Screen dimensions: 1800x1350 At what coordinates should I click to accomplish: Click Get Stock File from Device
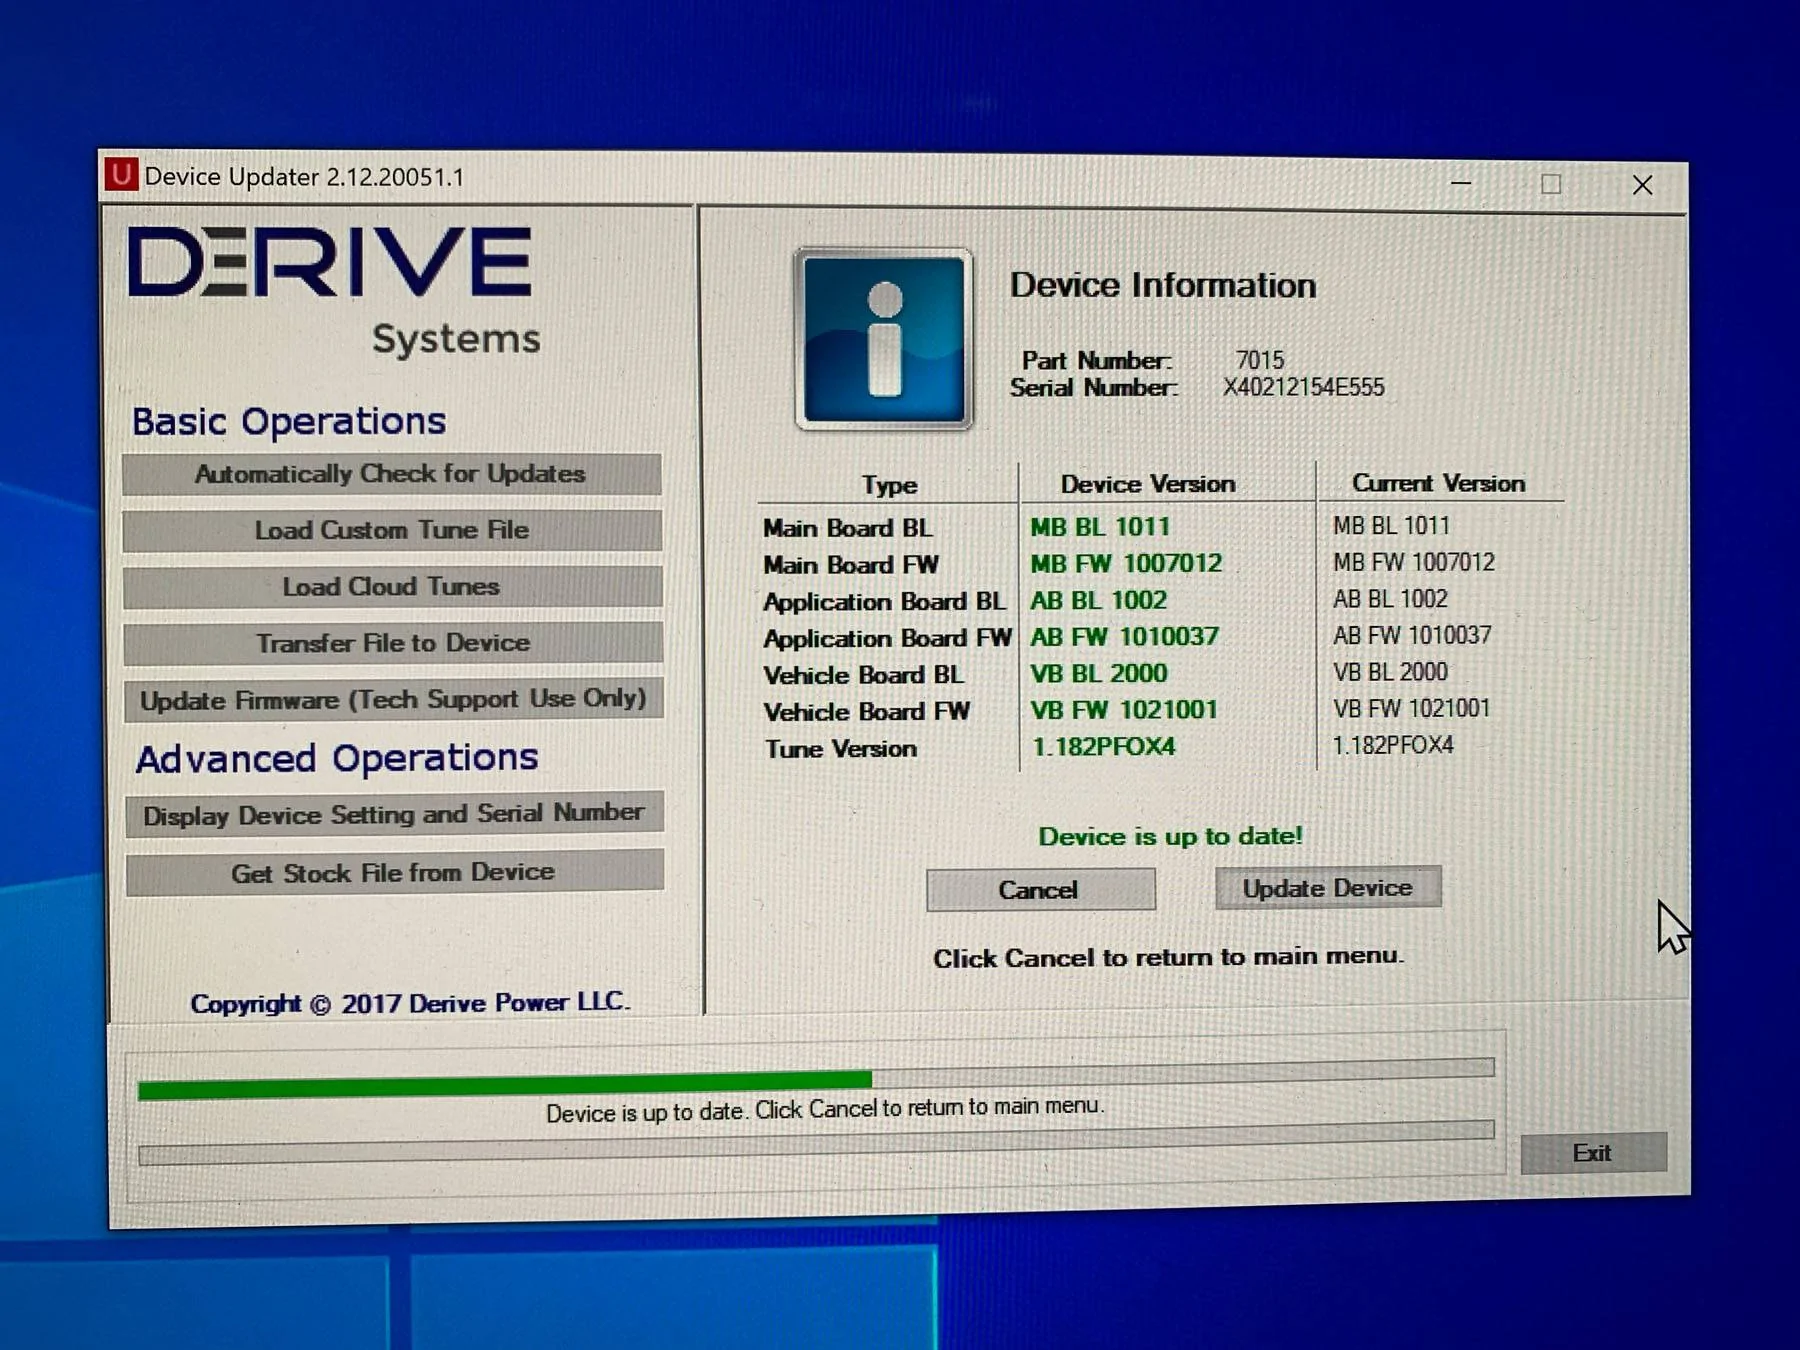point(394,873)
